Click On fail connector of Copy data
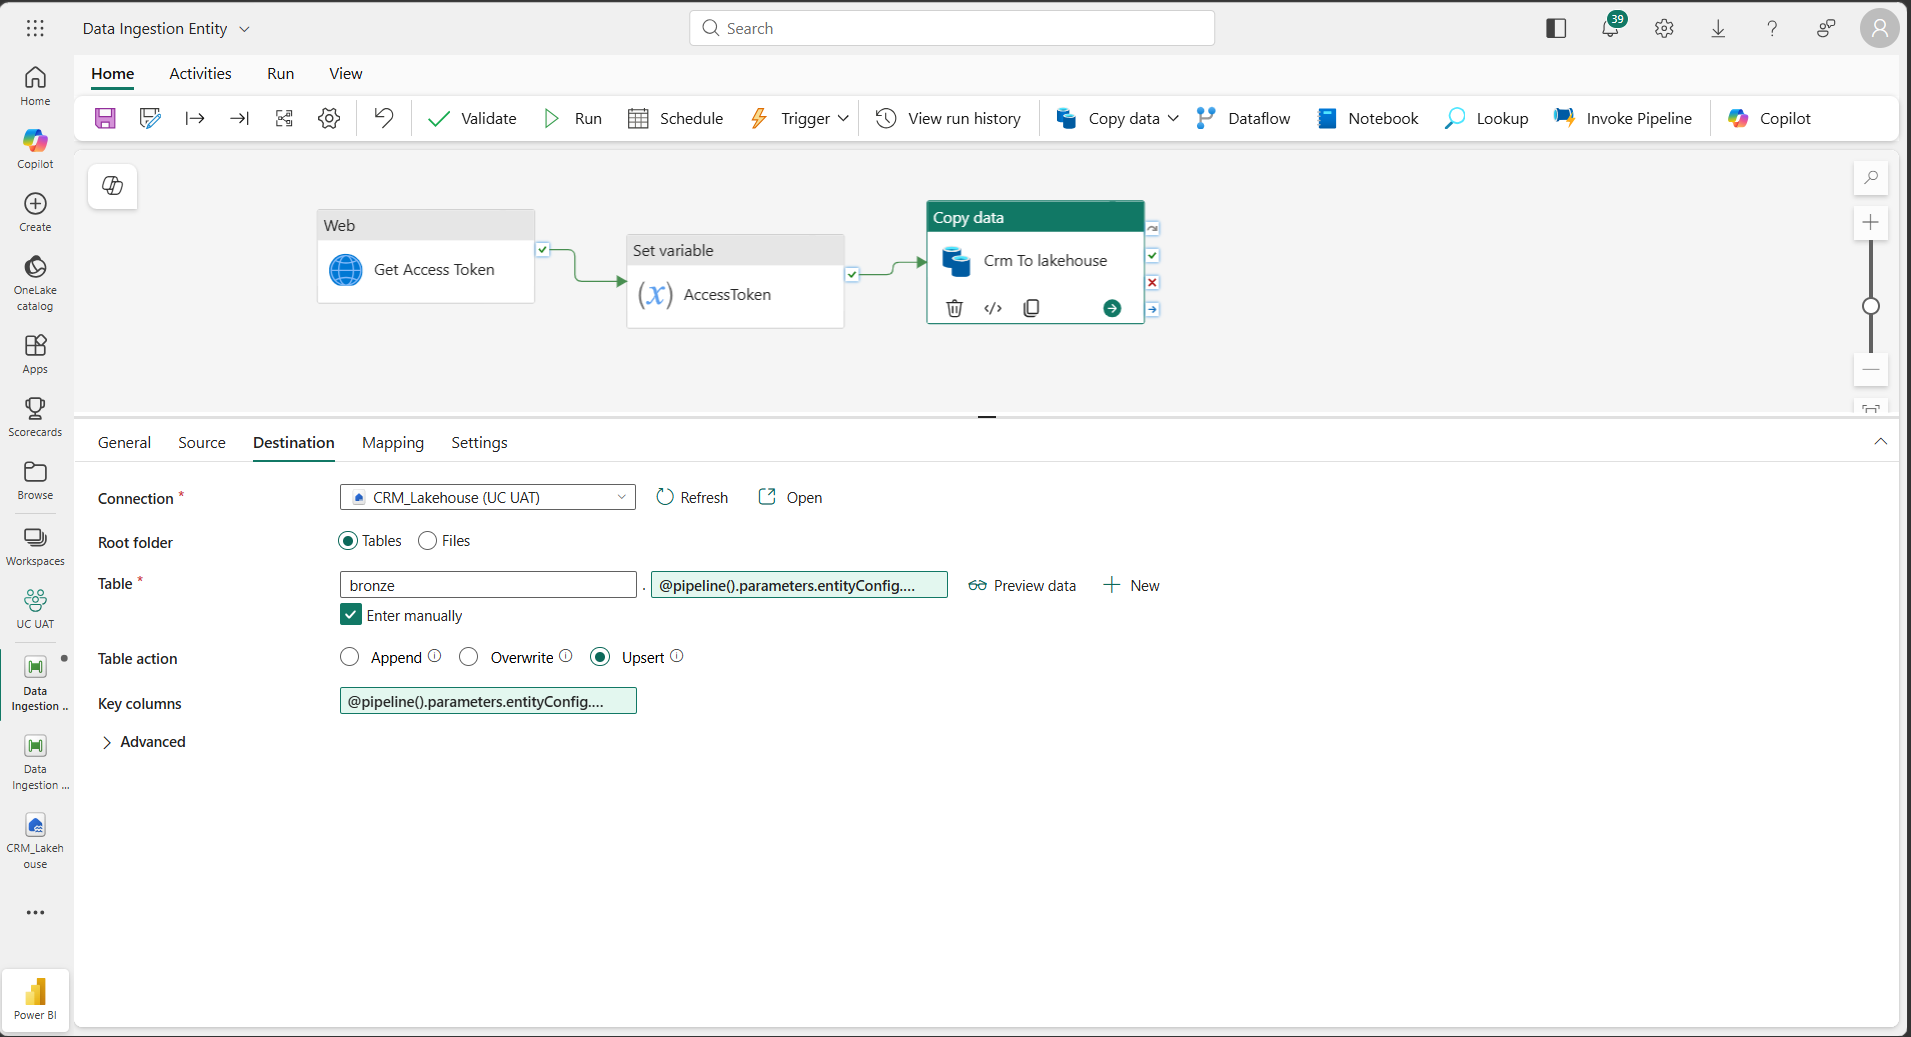 [1152, 283]
